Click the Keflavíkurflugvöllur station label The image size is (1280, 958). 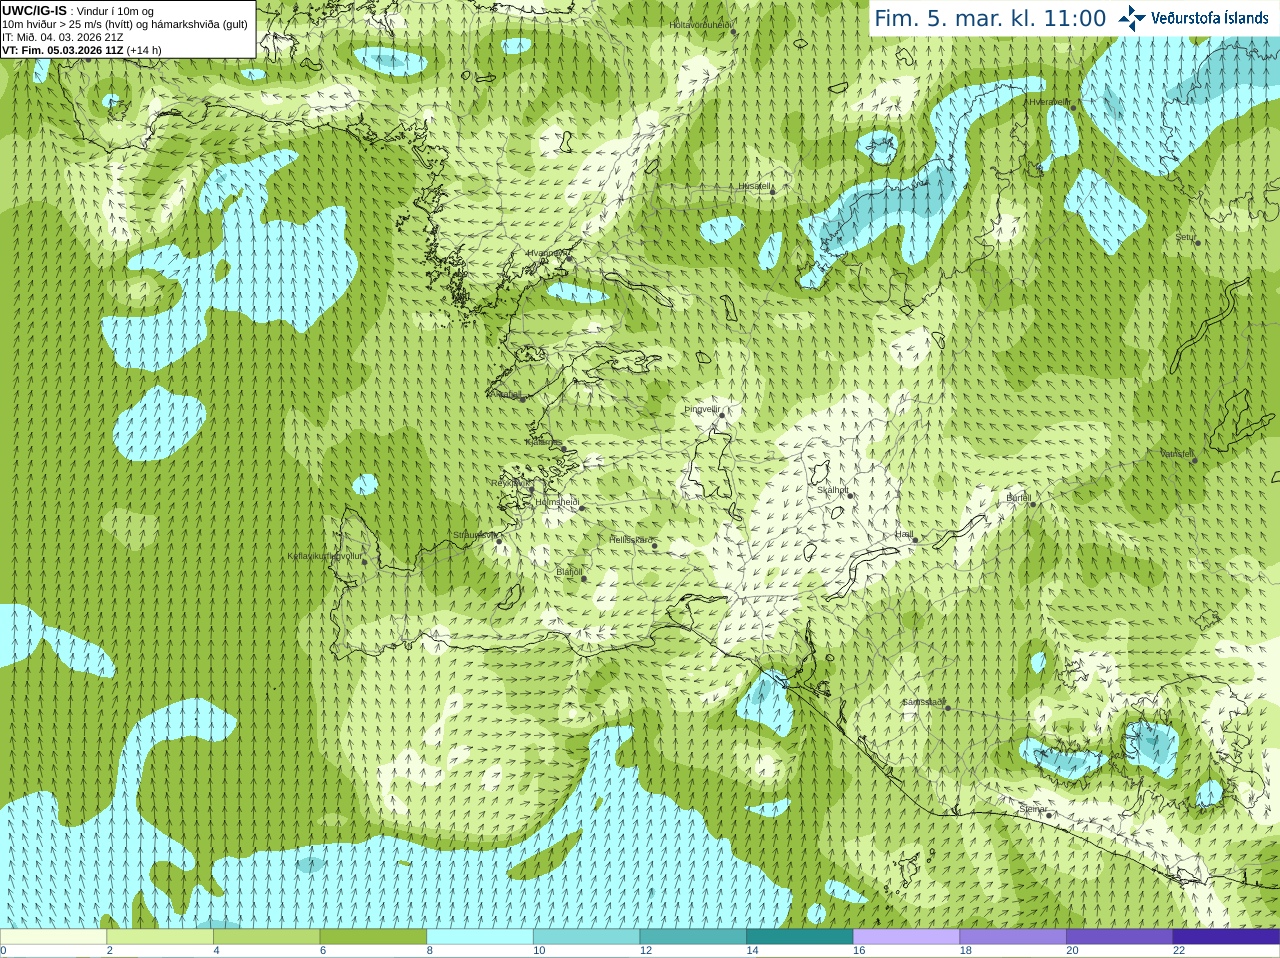(324, 556)
